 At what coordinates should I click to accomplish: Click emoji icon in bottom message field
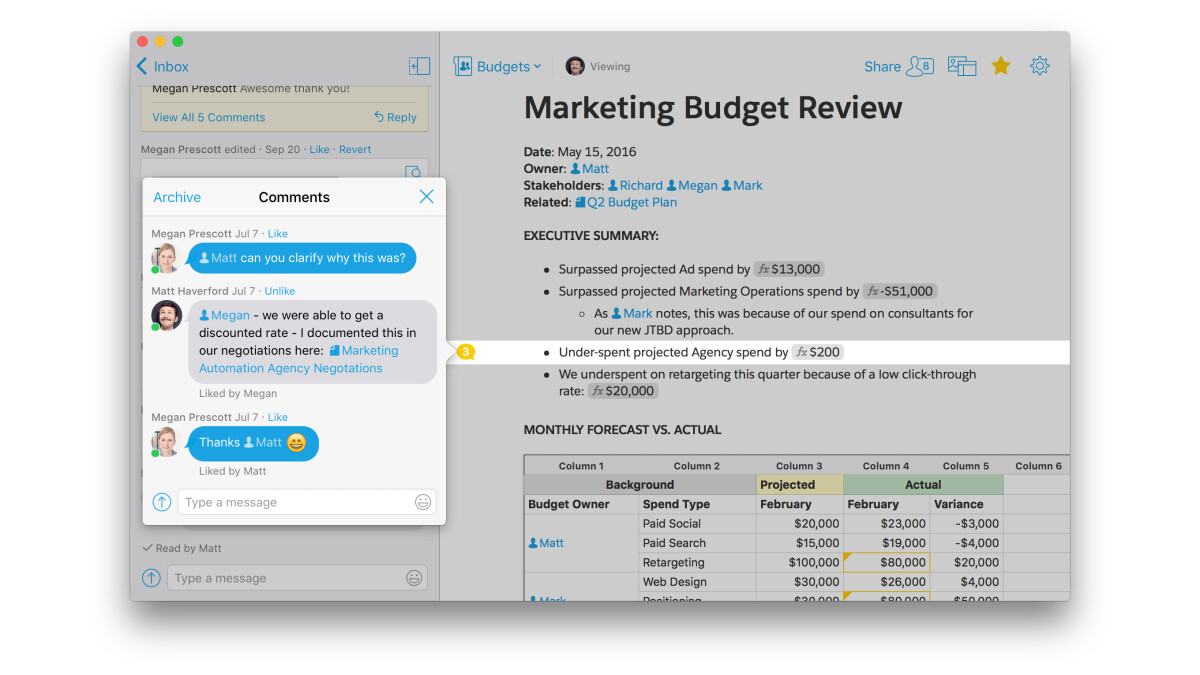coord(414,578)
